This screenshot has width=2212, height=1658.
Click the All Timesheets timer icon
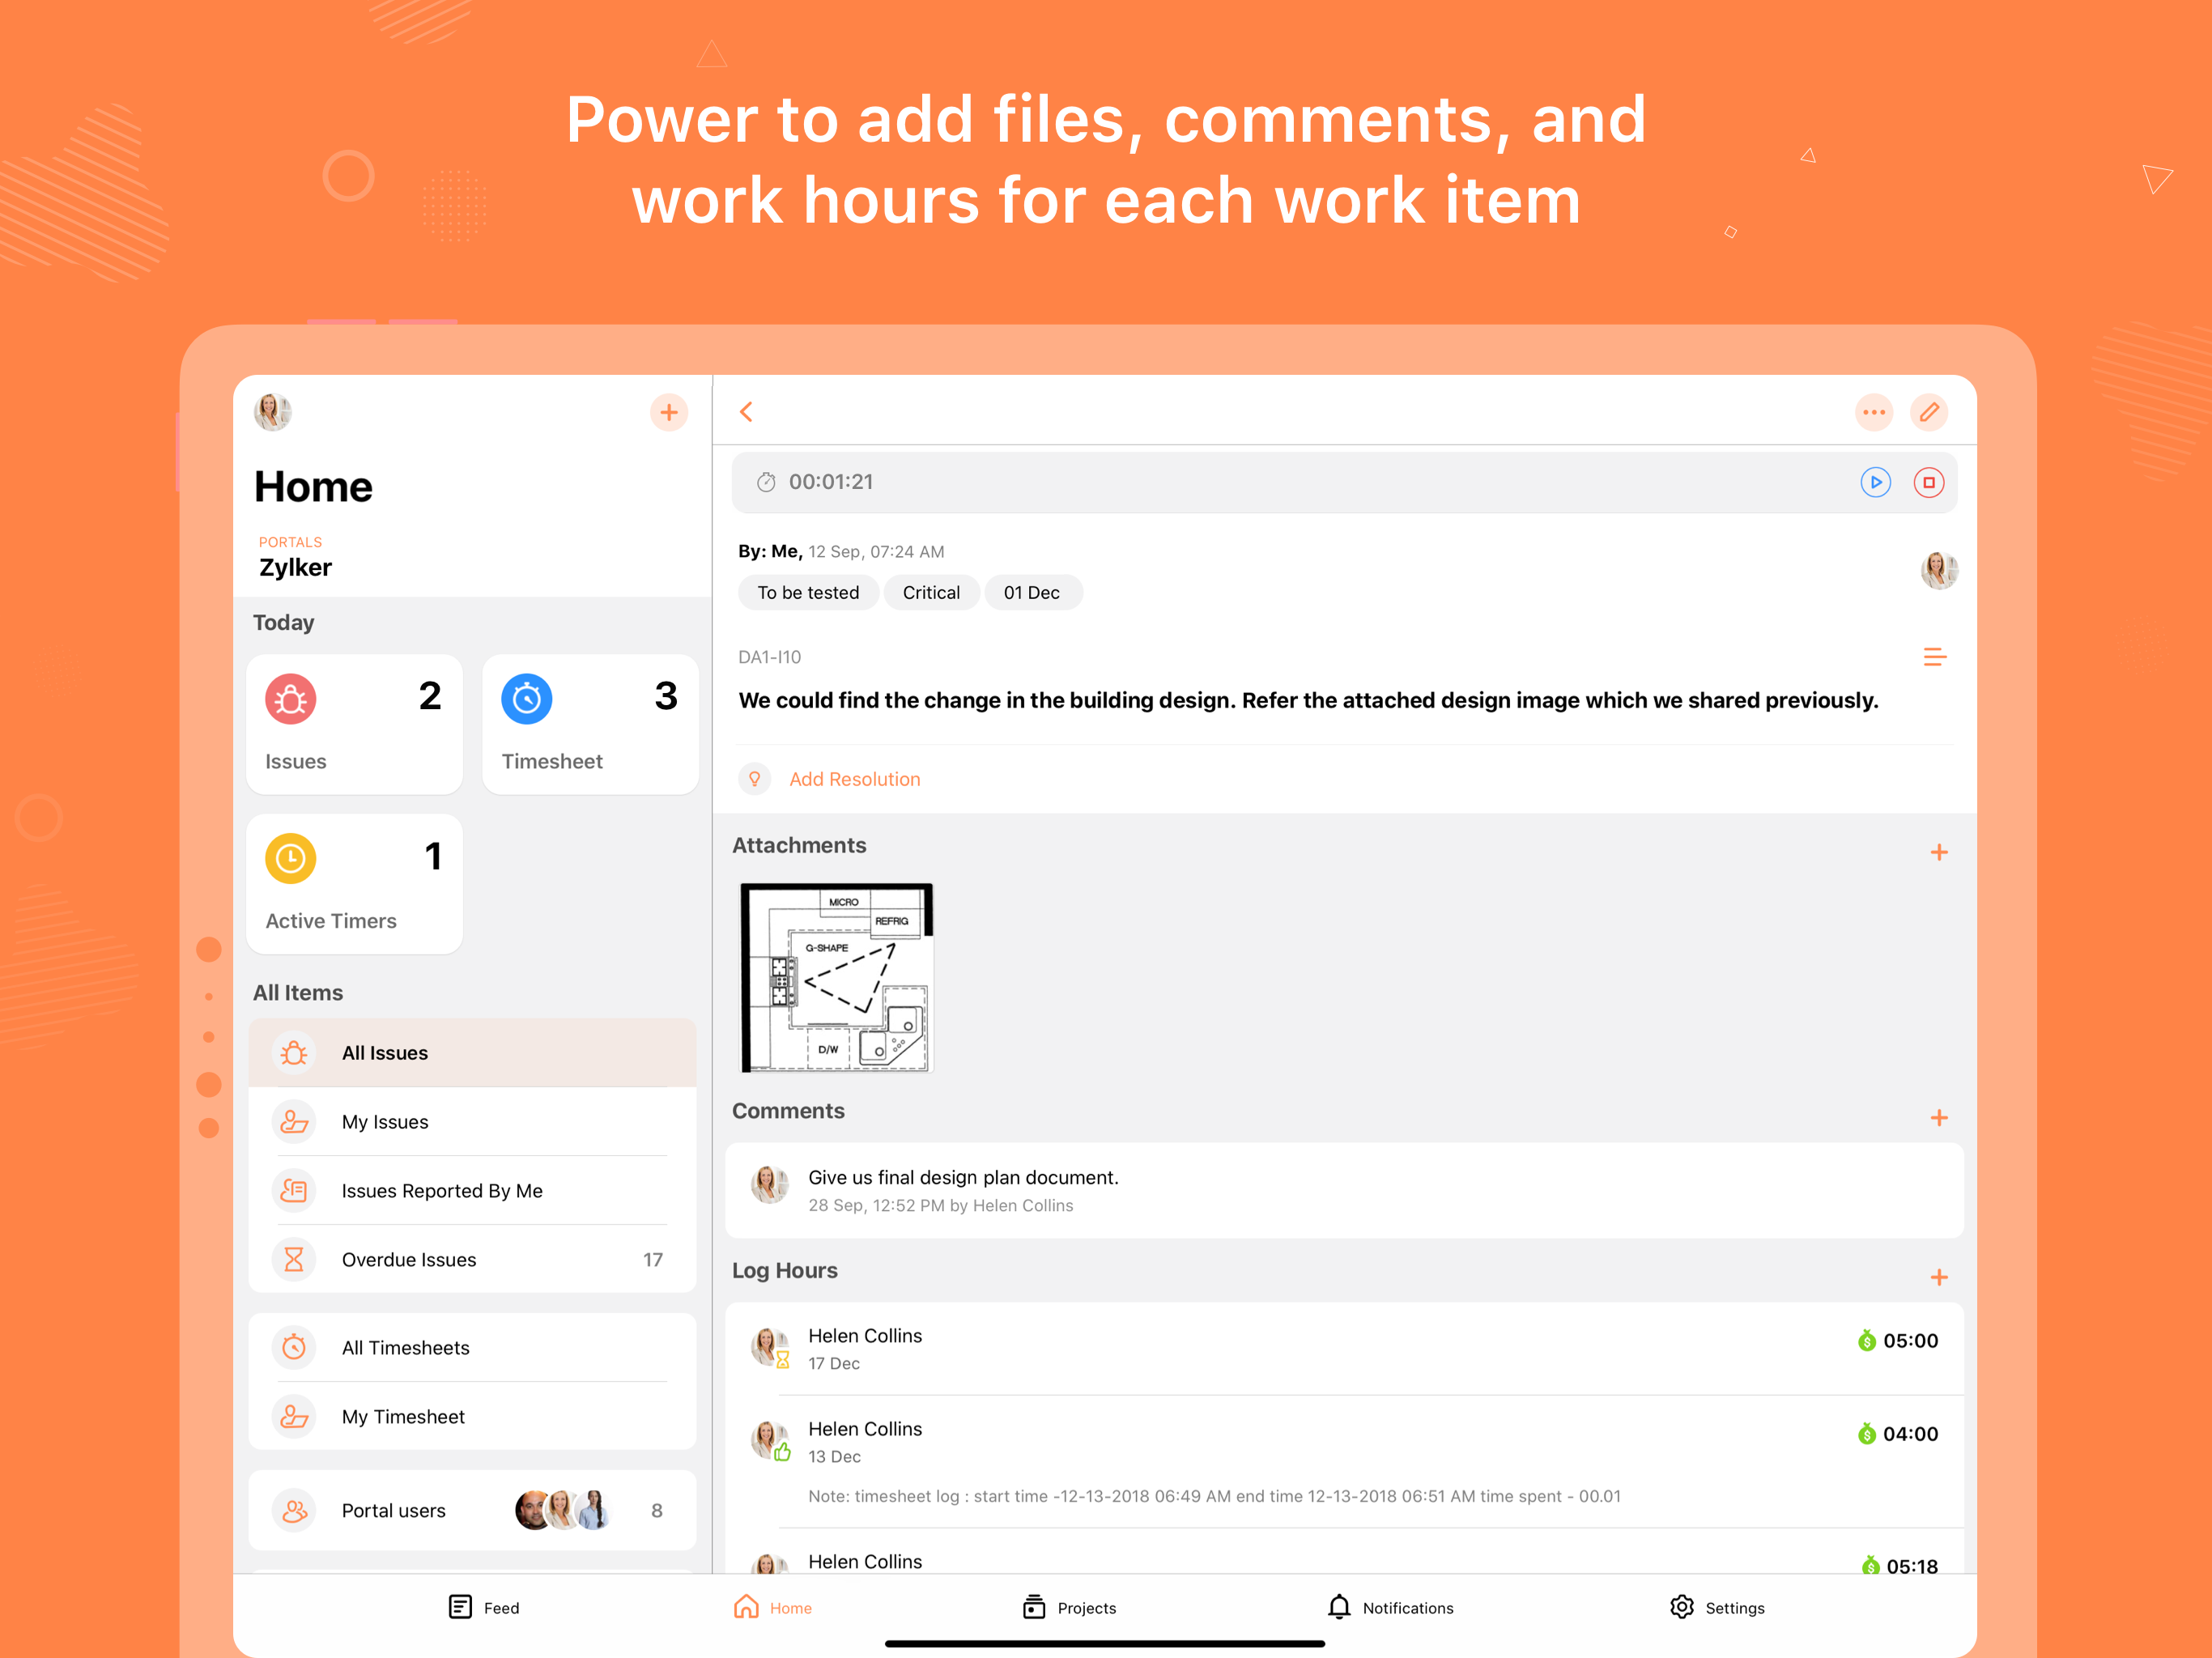click(x=294, y=1347)
